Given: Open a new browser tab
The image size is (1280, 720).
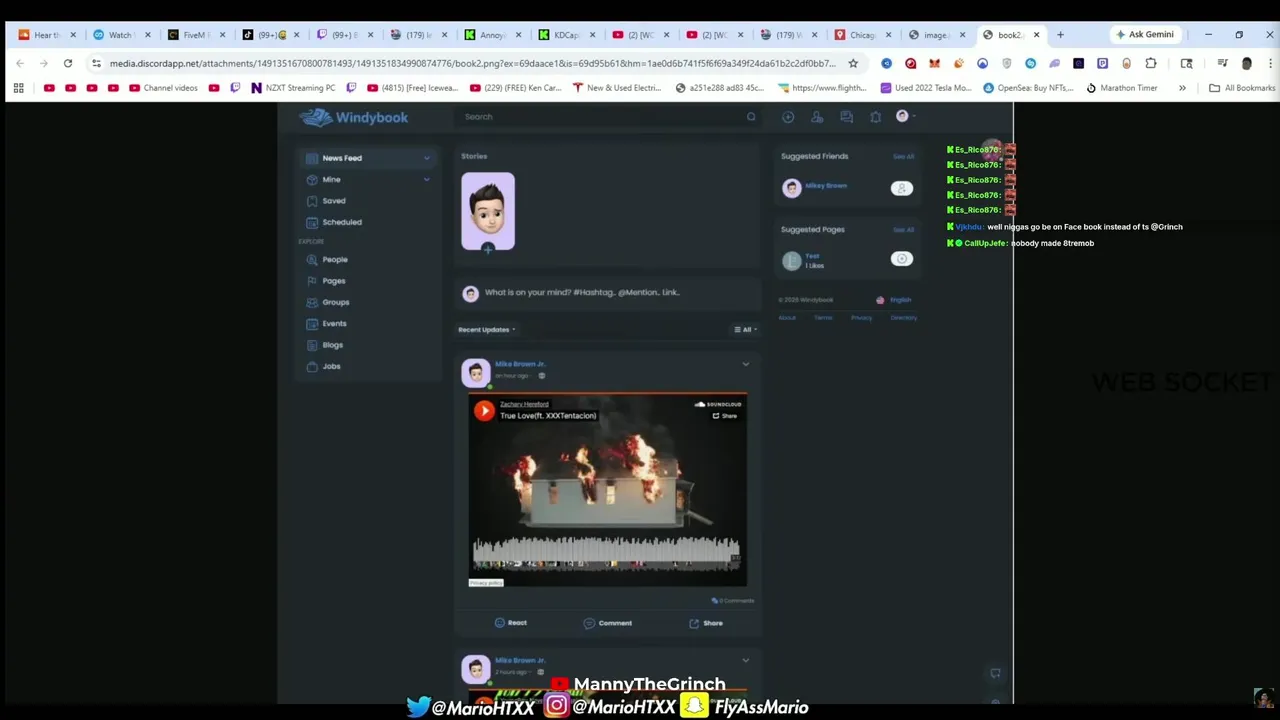Looking at the screenshot, I should (1060, 35).
